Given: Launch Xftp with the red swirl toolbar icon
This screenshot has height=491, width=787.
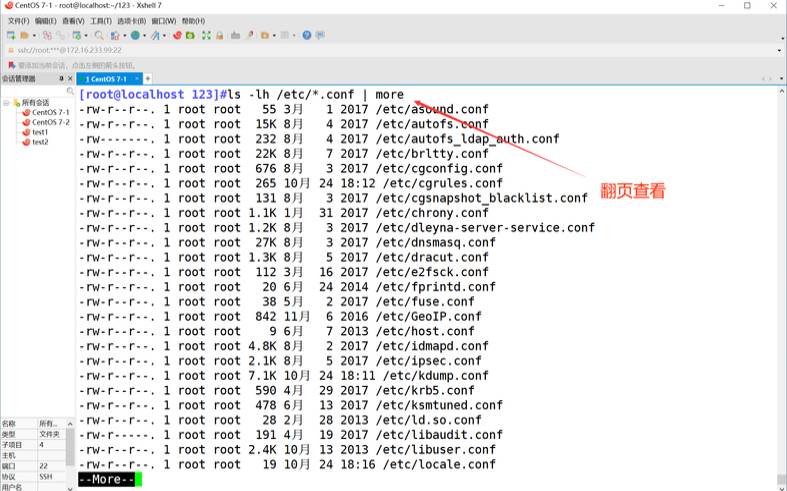Looking at the screenshot, I should click(x=177, y=35).
